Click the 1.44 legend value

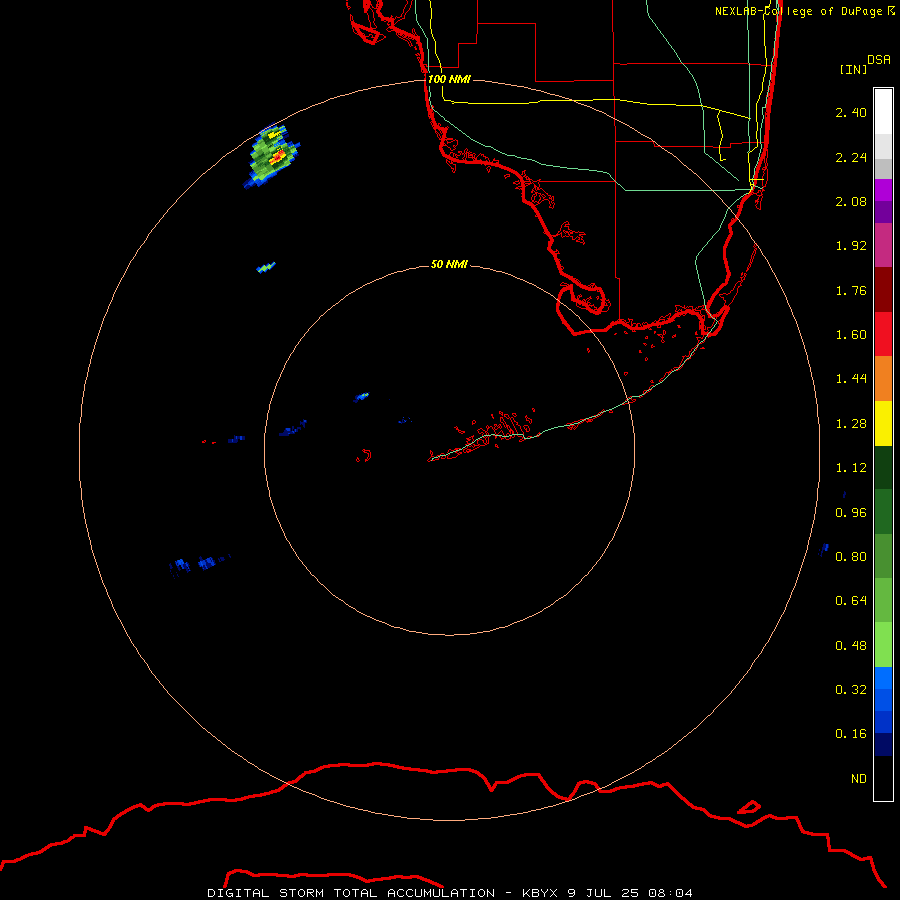[851, 379]
